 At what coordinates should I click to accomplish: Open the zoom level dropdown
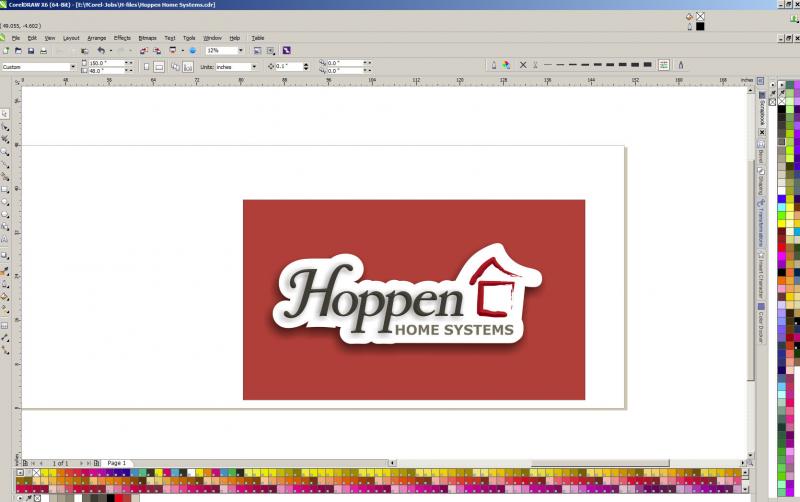coord(241,51)
